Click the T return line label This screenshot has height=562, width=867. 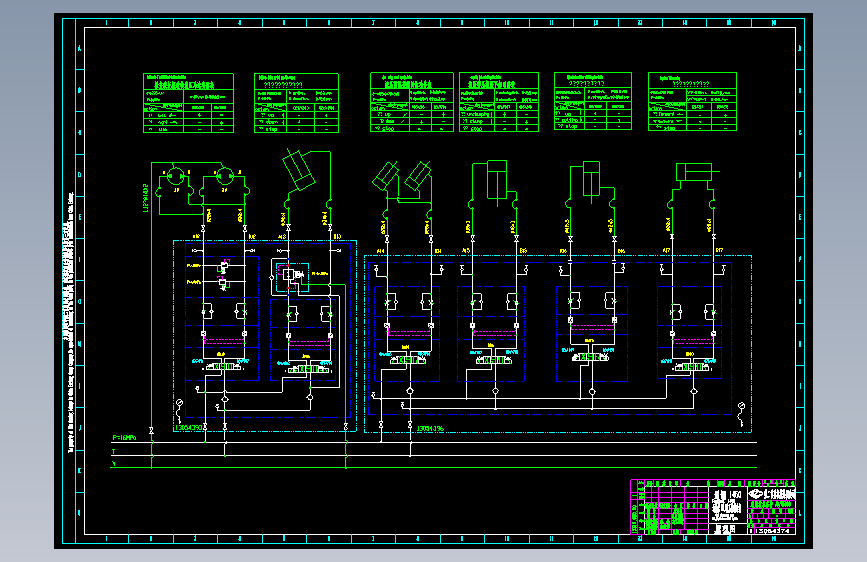[x=113, y=452]
